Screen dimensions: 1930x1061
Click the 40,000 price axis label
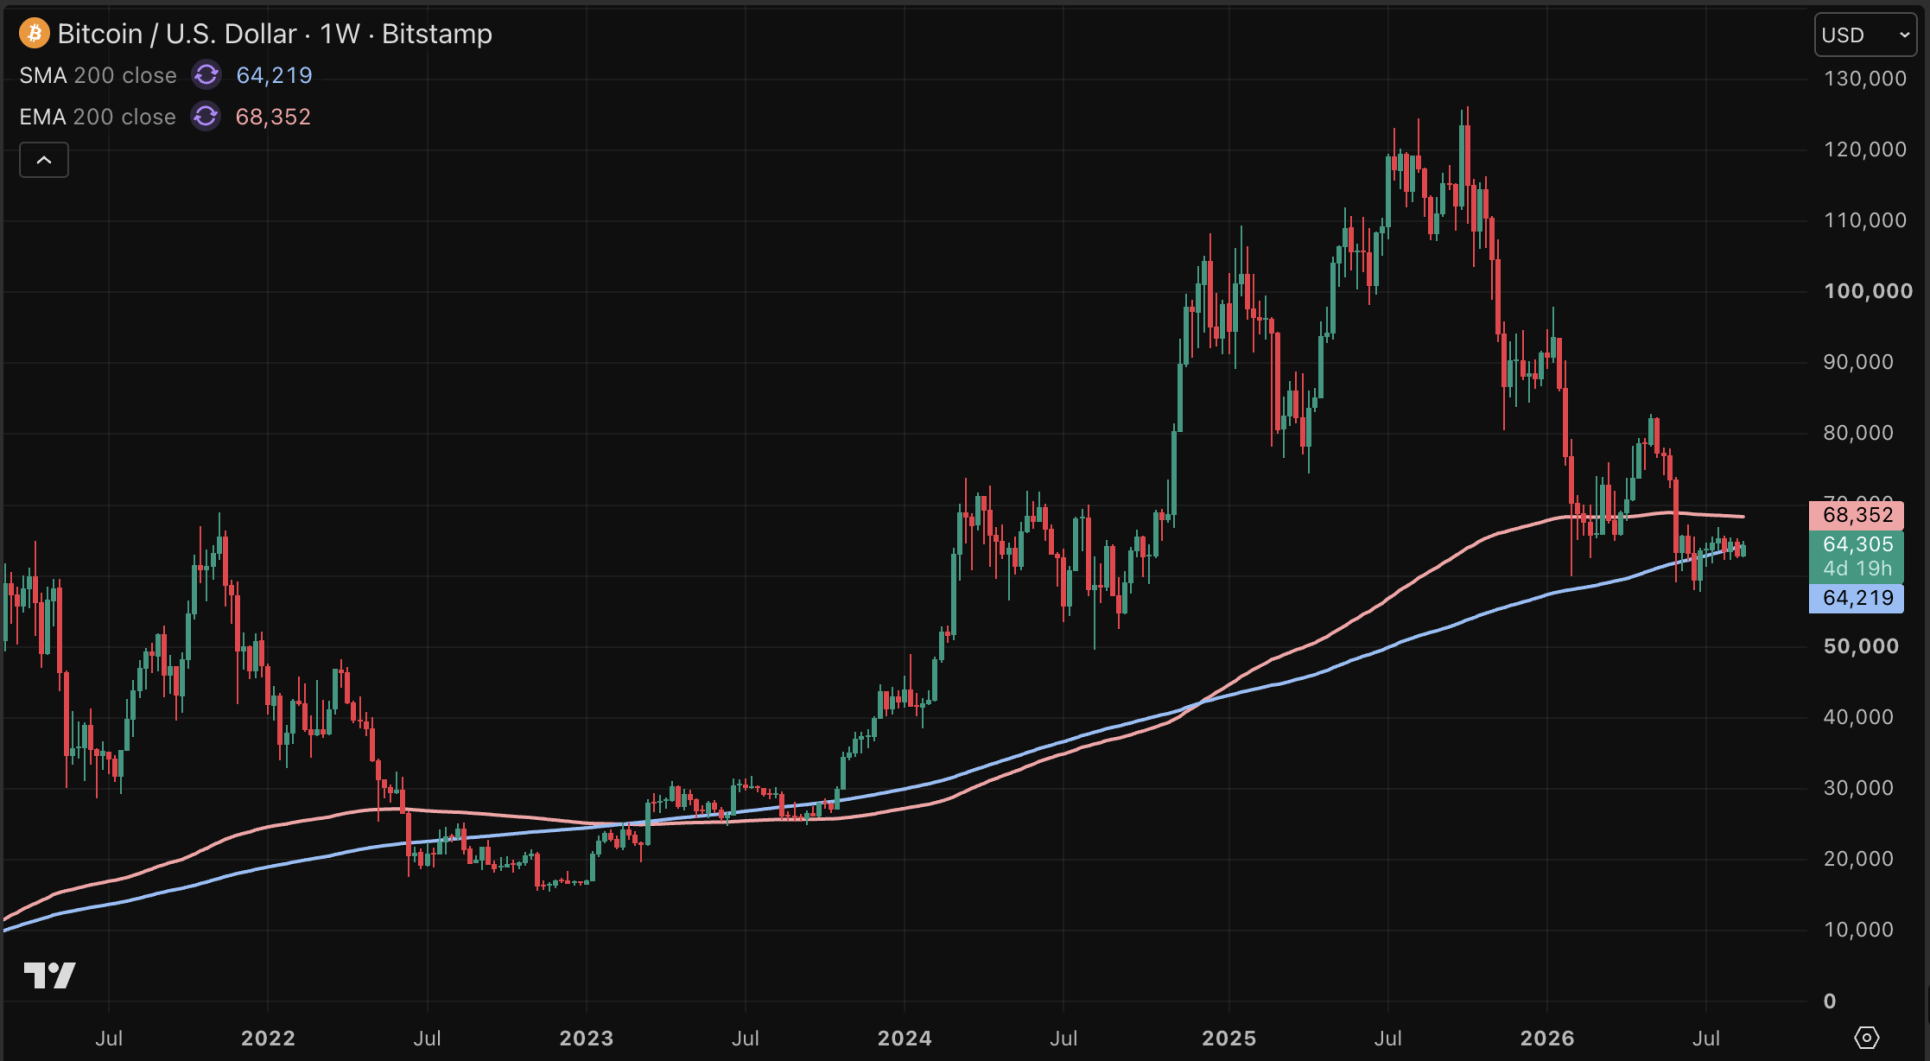[x=1858, y=717]
